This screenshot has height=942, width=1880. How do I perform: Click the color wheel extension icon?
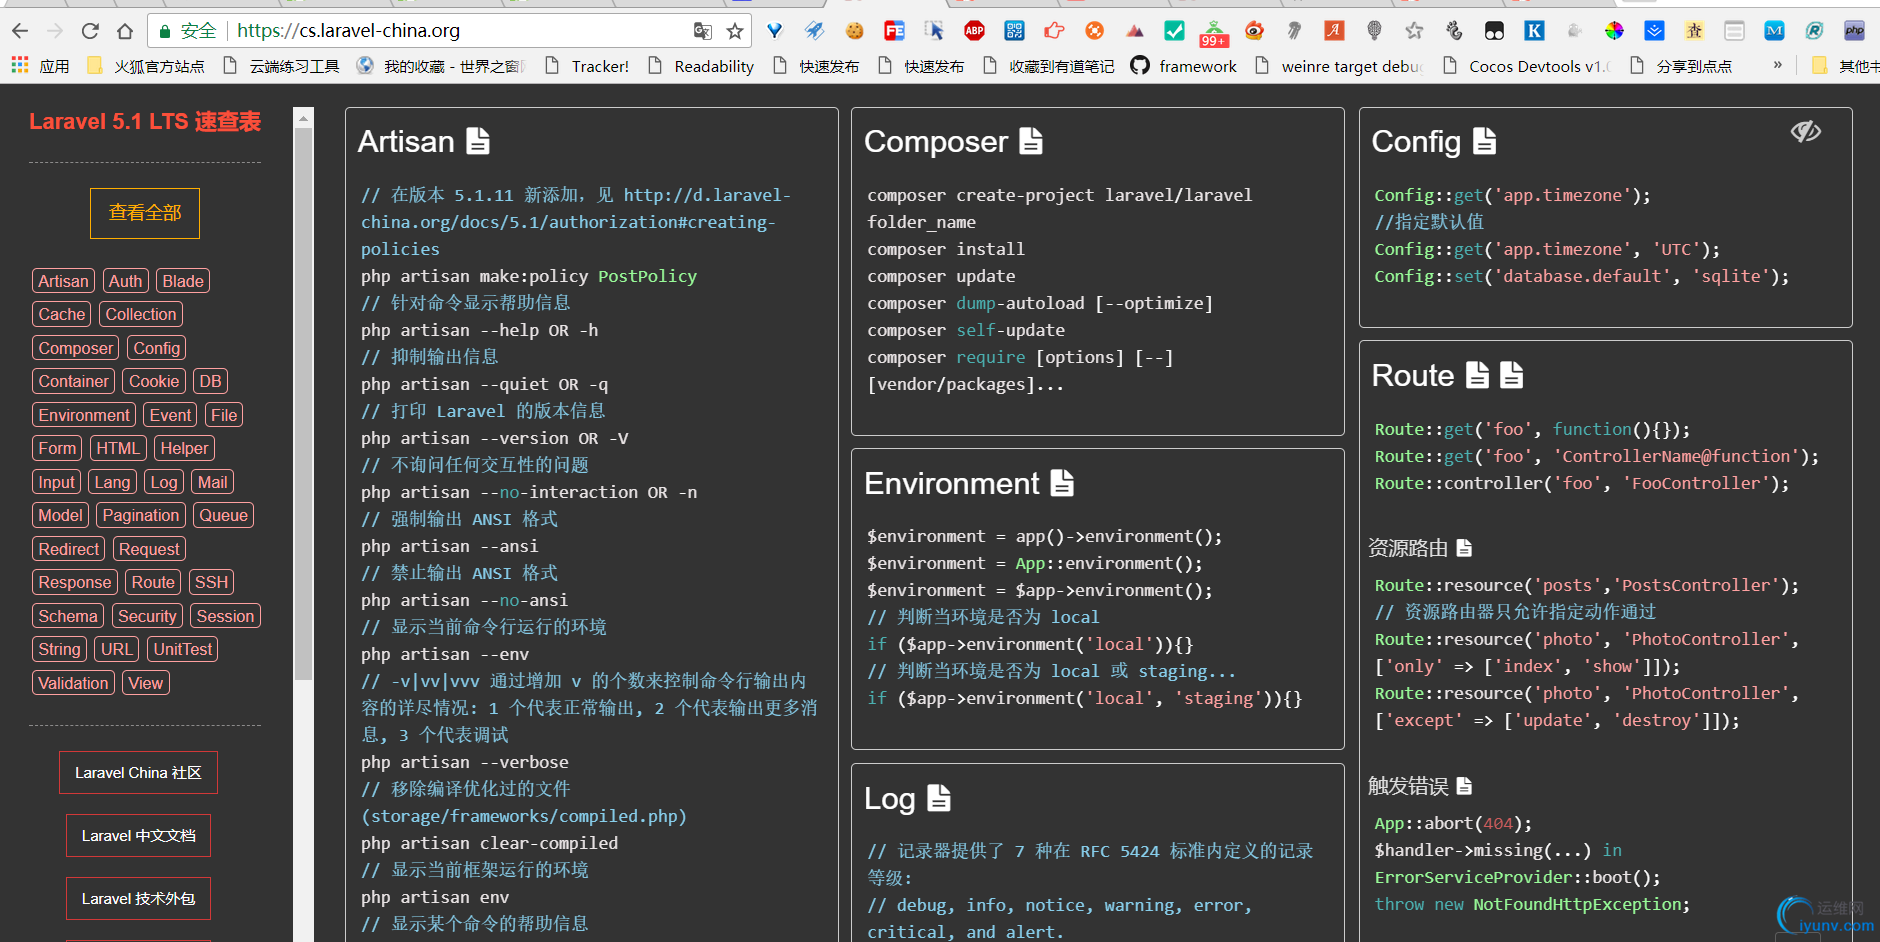click(1614, 31)
